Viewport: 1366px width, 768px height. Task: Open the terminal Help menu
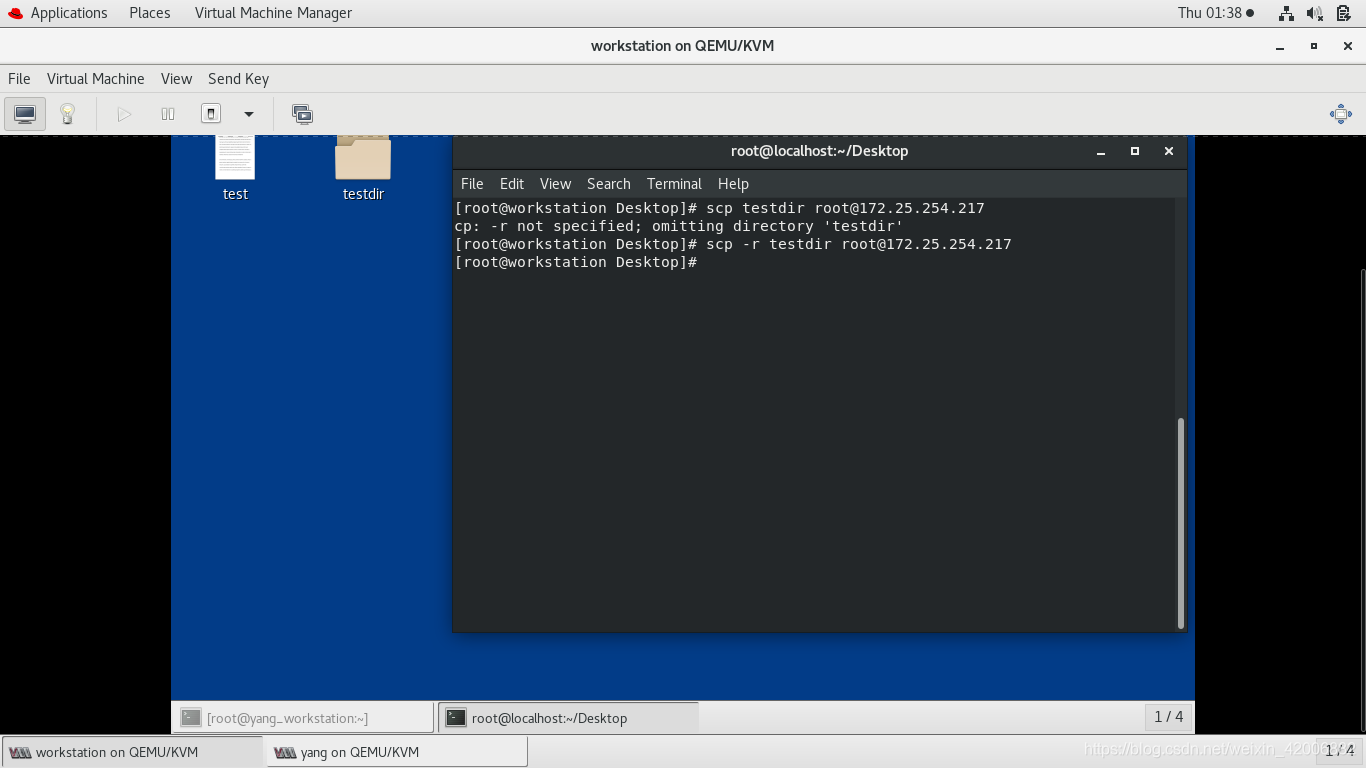pyautogui.click(x=733, y=184)
